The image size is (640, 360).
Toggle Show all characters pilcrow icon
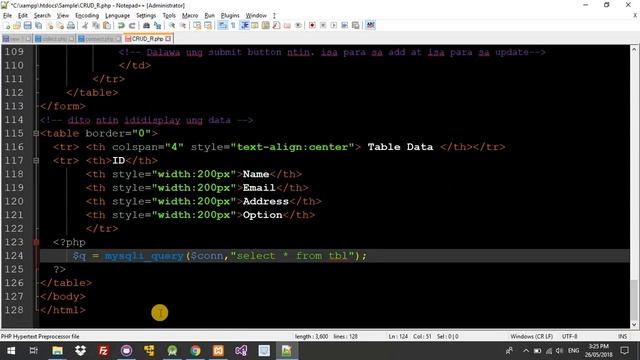click(x=233, y=25)
